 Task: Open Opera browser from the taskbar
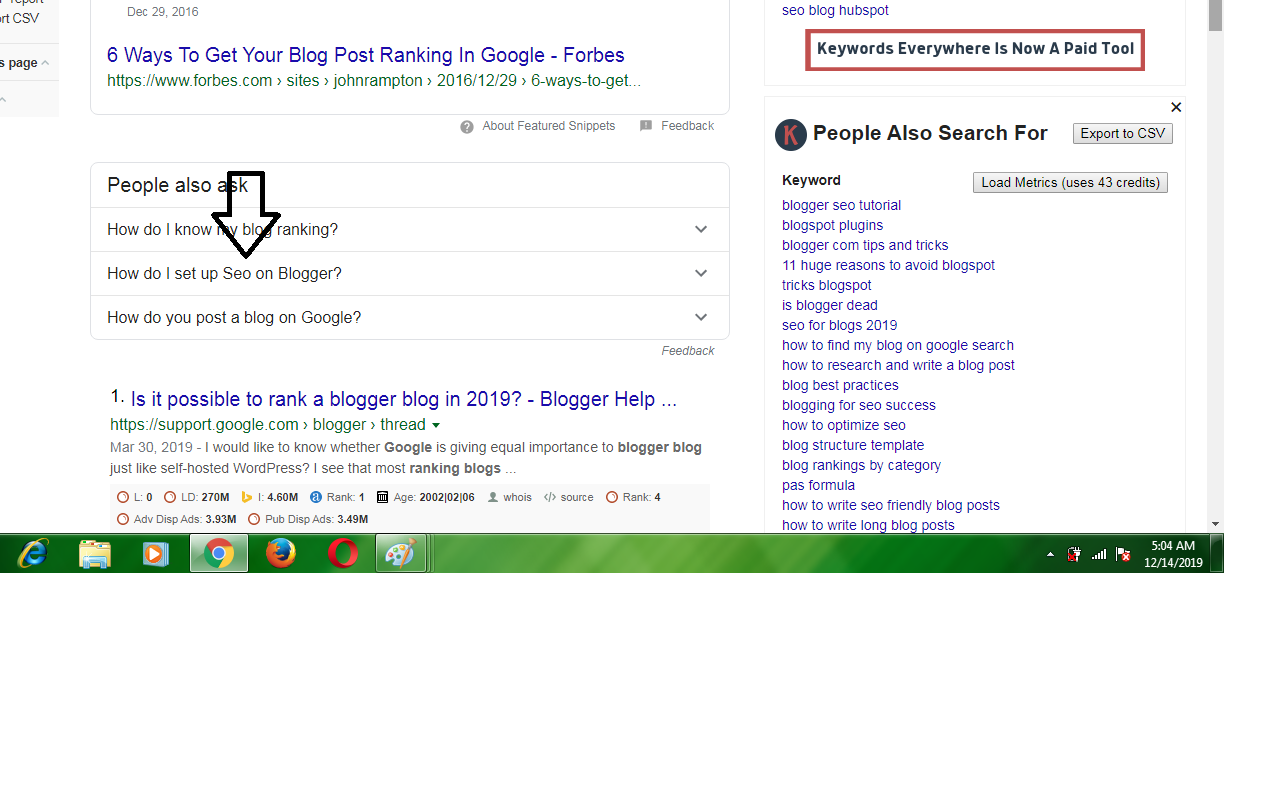click(x=343, y=553)
